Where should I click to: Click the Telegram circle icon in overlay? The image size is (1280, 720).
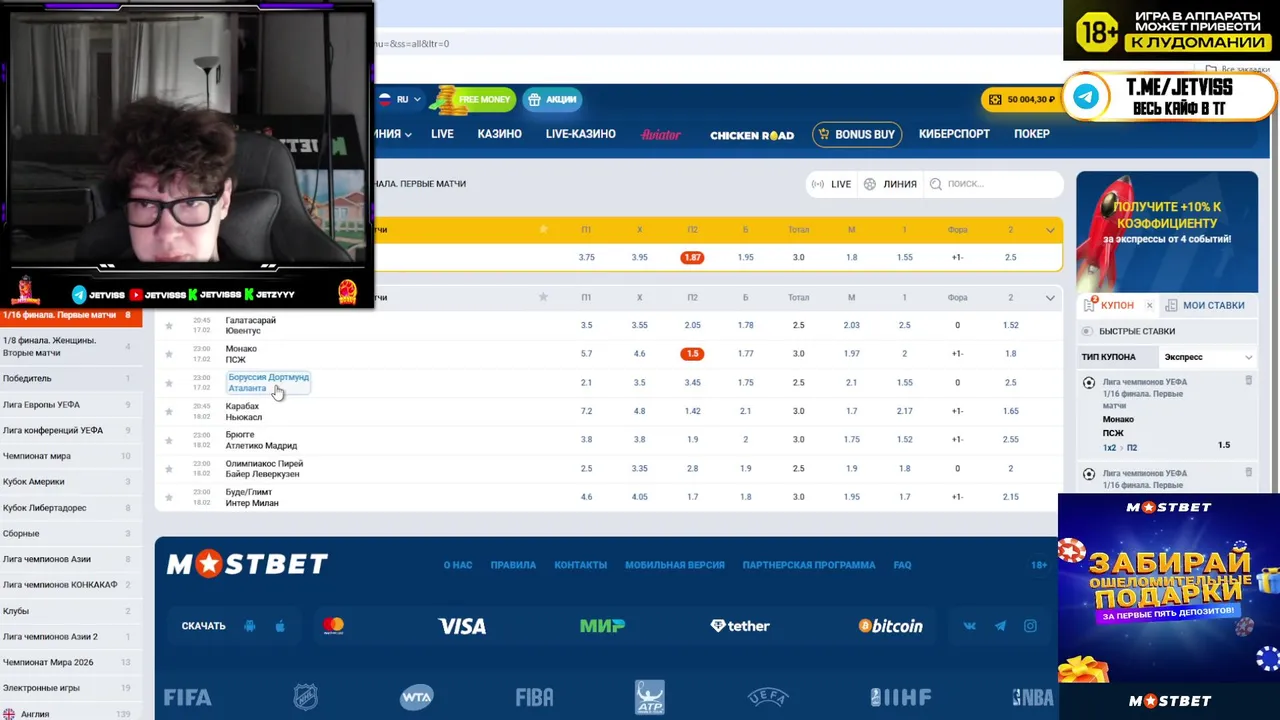1086,96
